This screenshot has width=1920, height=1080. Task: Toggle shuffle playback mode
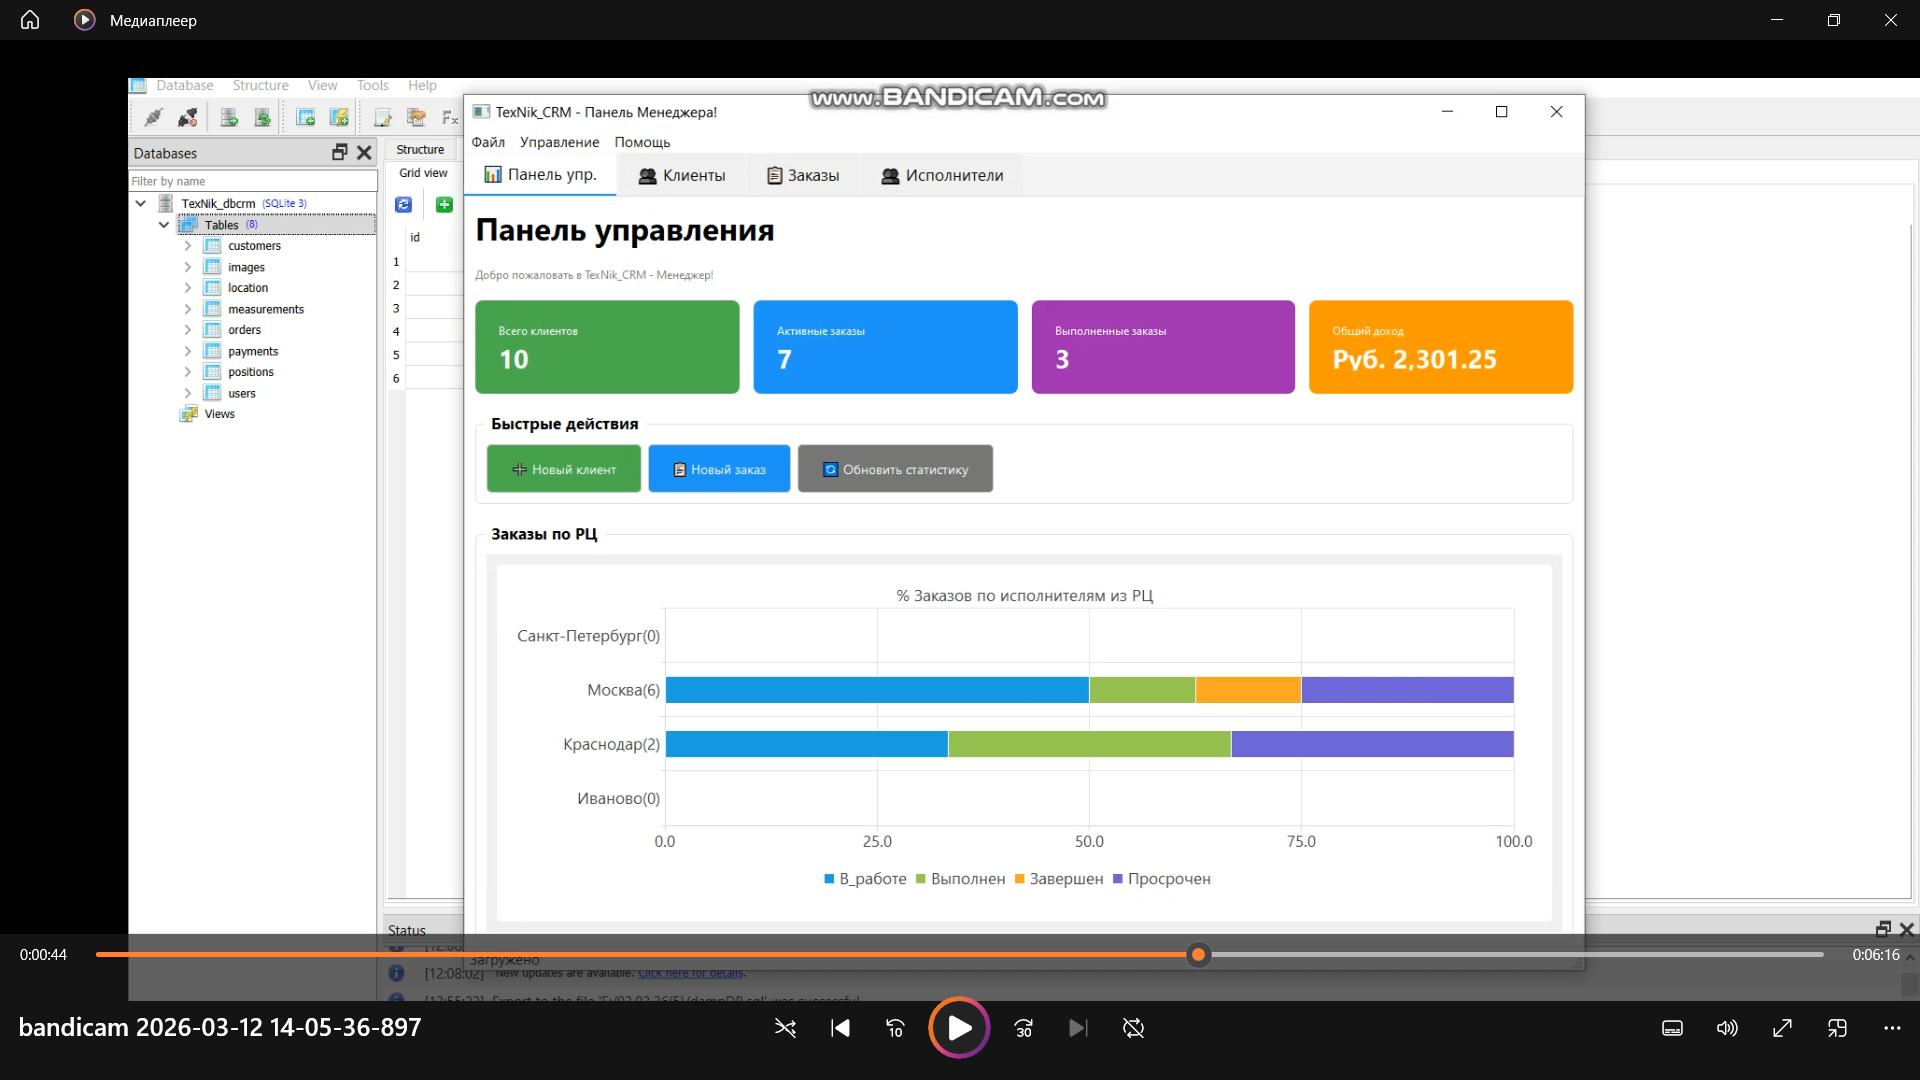[x=785, y=1028]
